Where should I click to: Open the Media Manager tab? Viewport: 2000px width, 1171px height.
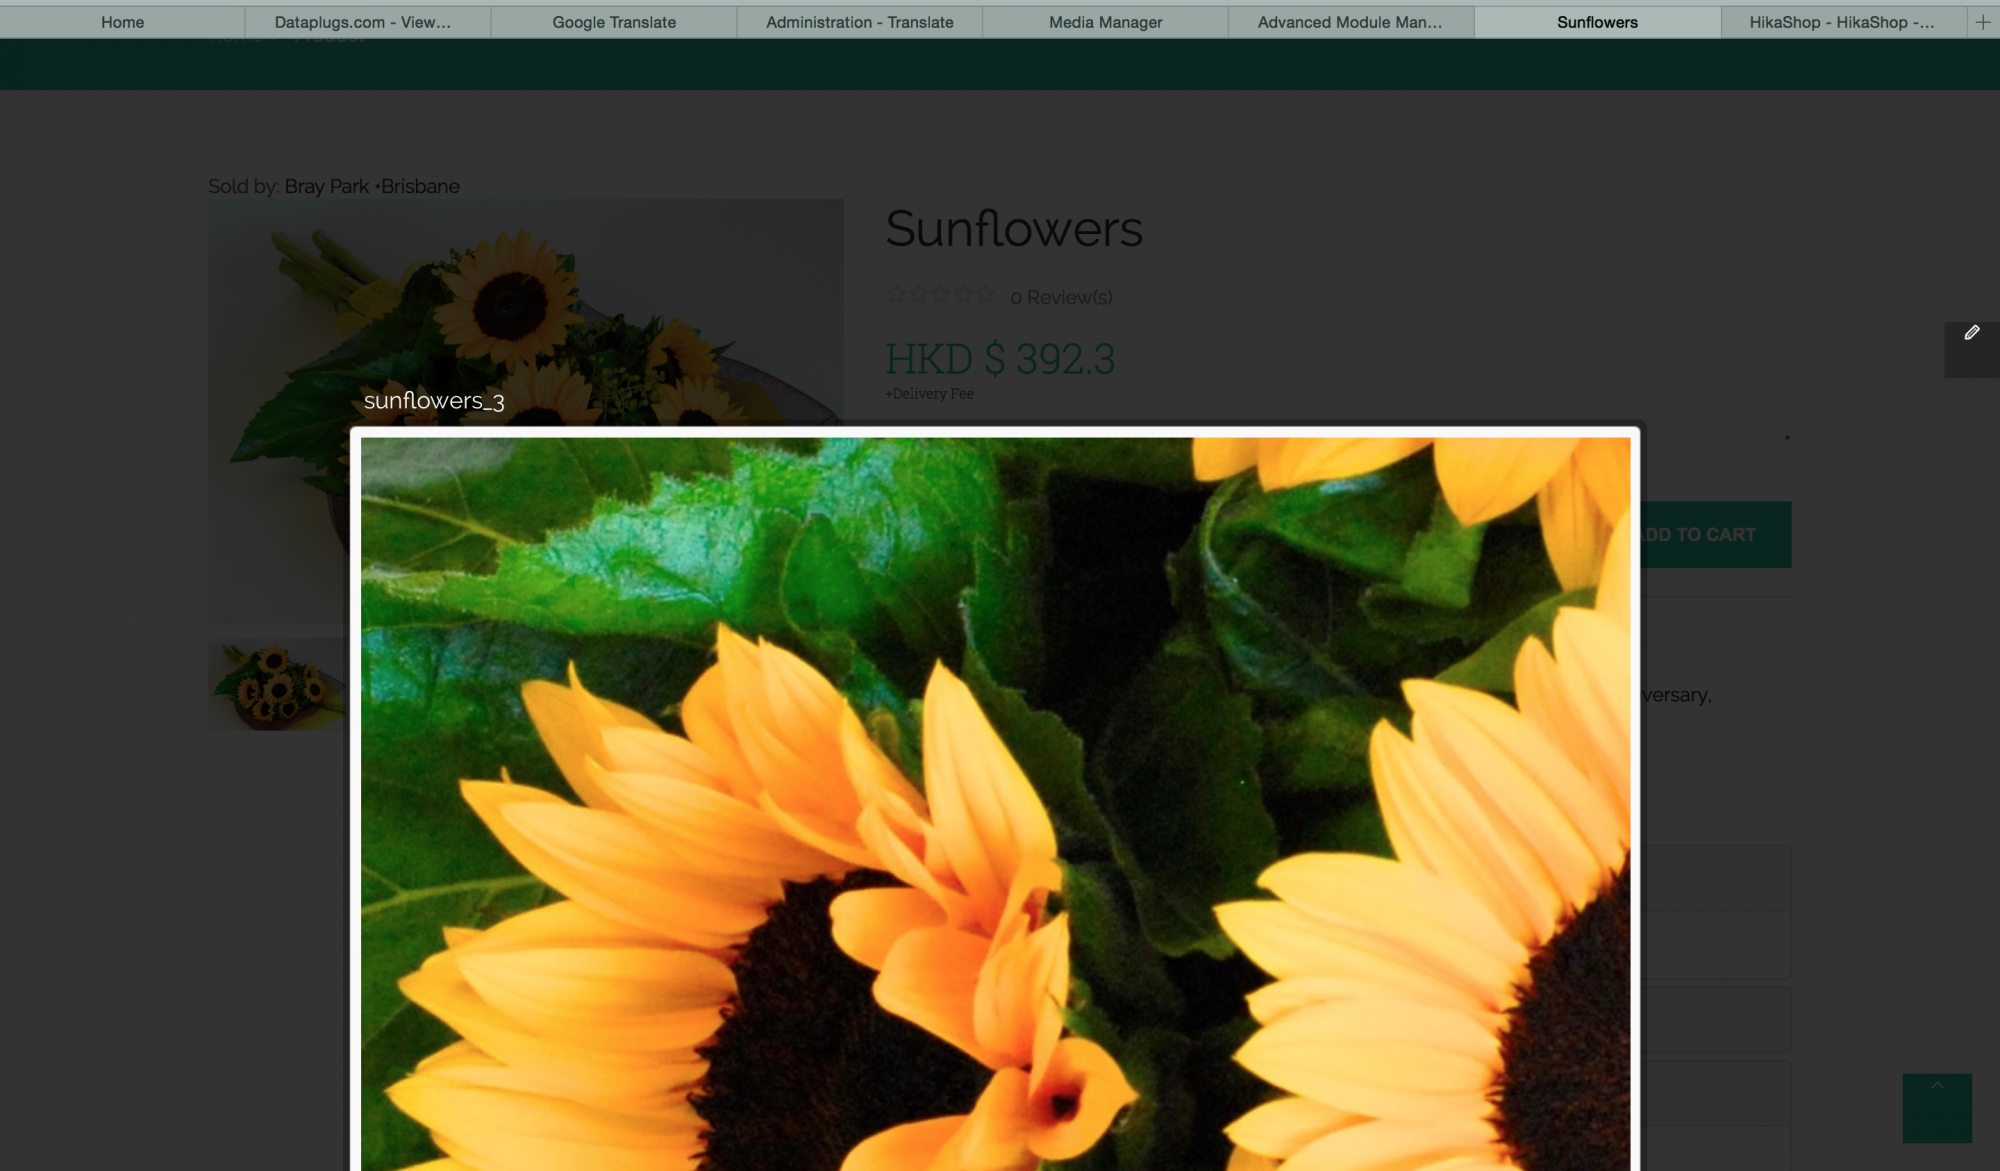click(1105, 22)
